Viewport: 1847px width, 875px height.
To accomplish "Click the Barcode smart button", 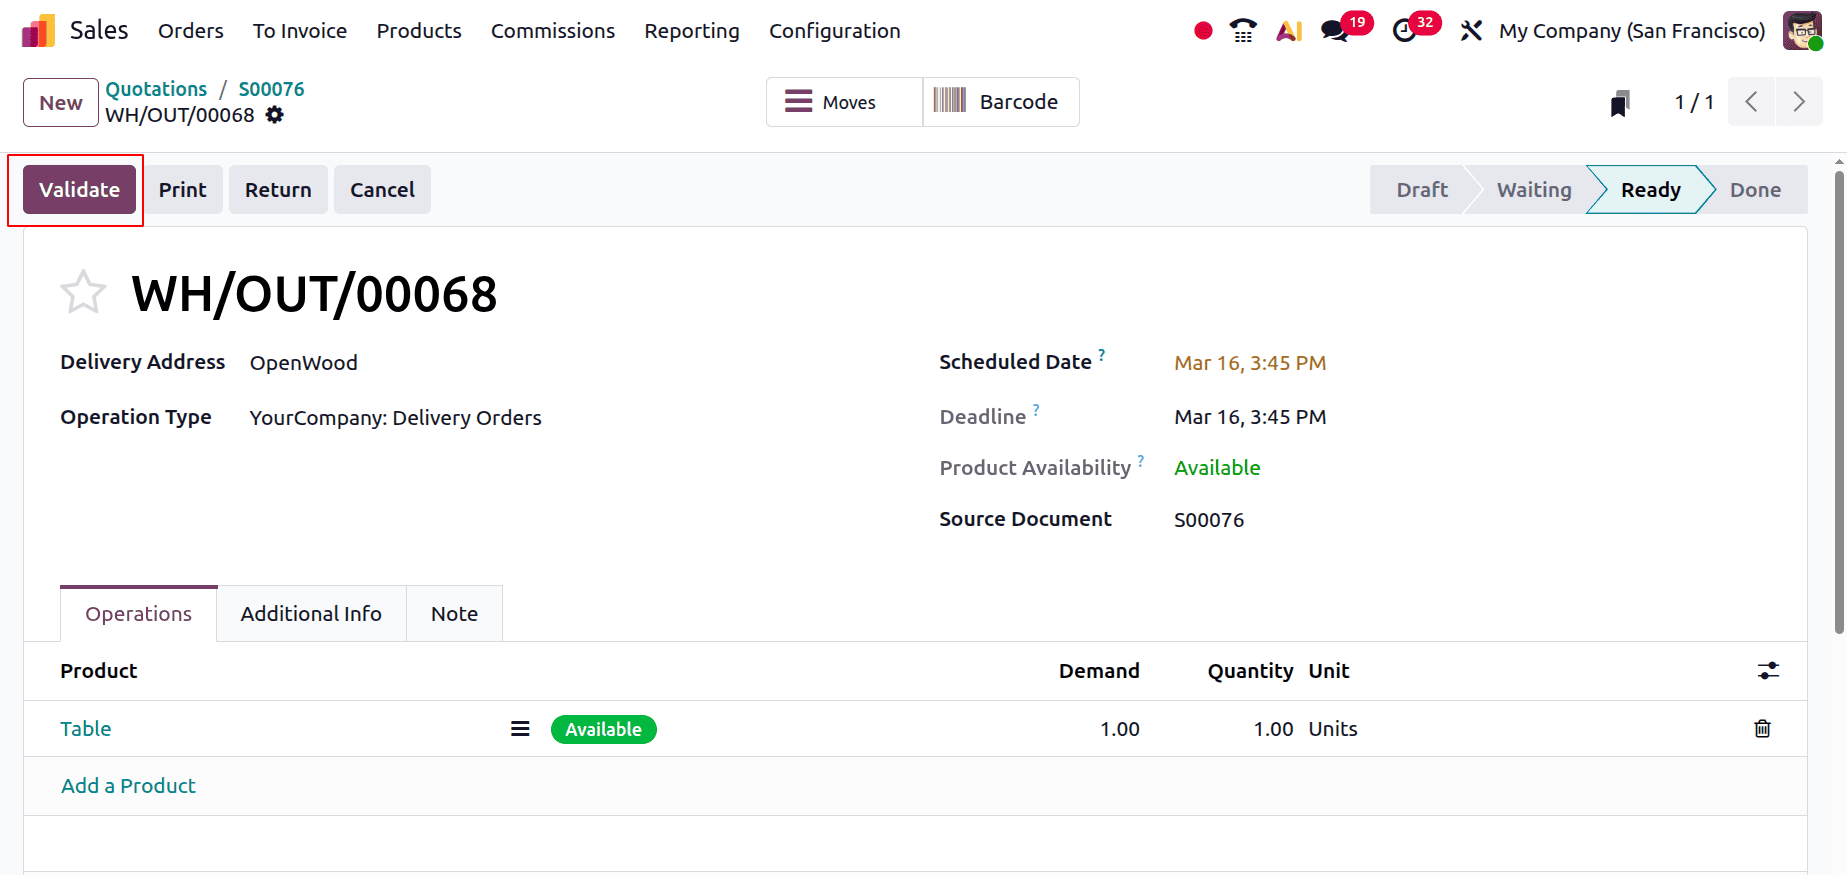I will coord(1001,102).
